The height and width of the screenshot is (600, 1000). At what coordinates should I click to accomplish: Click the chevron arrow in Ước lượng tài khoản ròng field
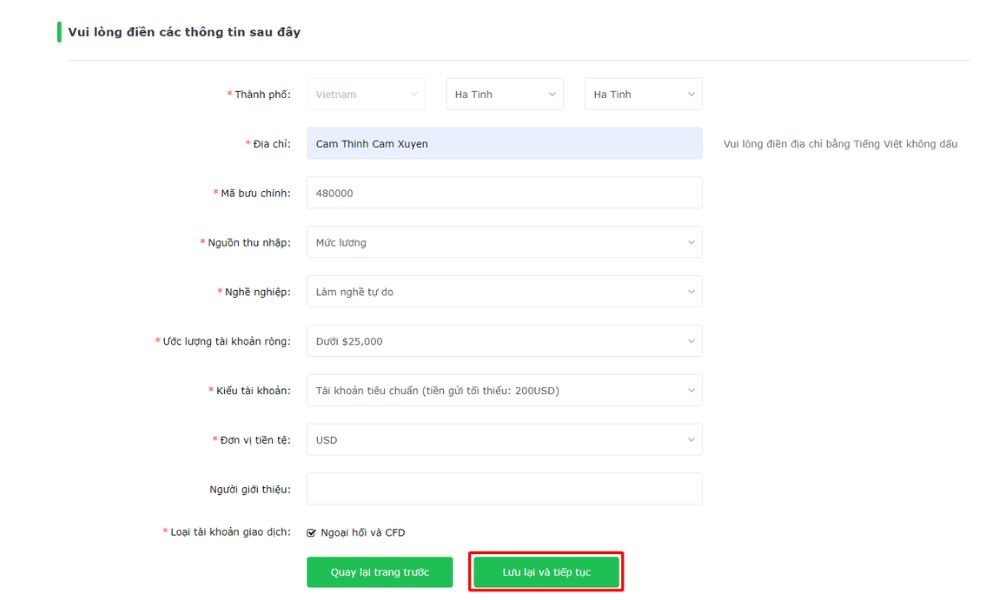690,341
